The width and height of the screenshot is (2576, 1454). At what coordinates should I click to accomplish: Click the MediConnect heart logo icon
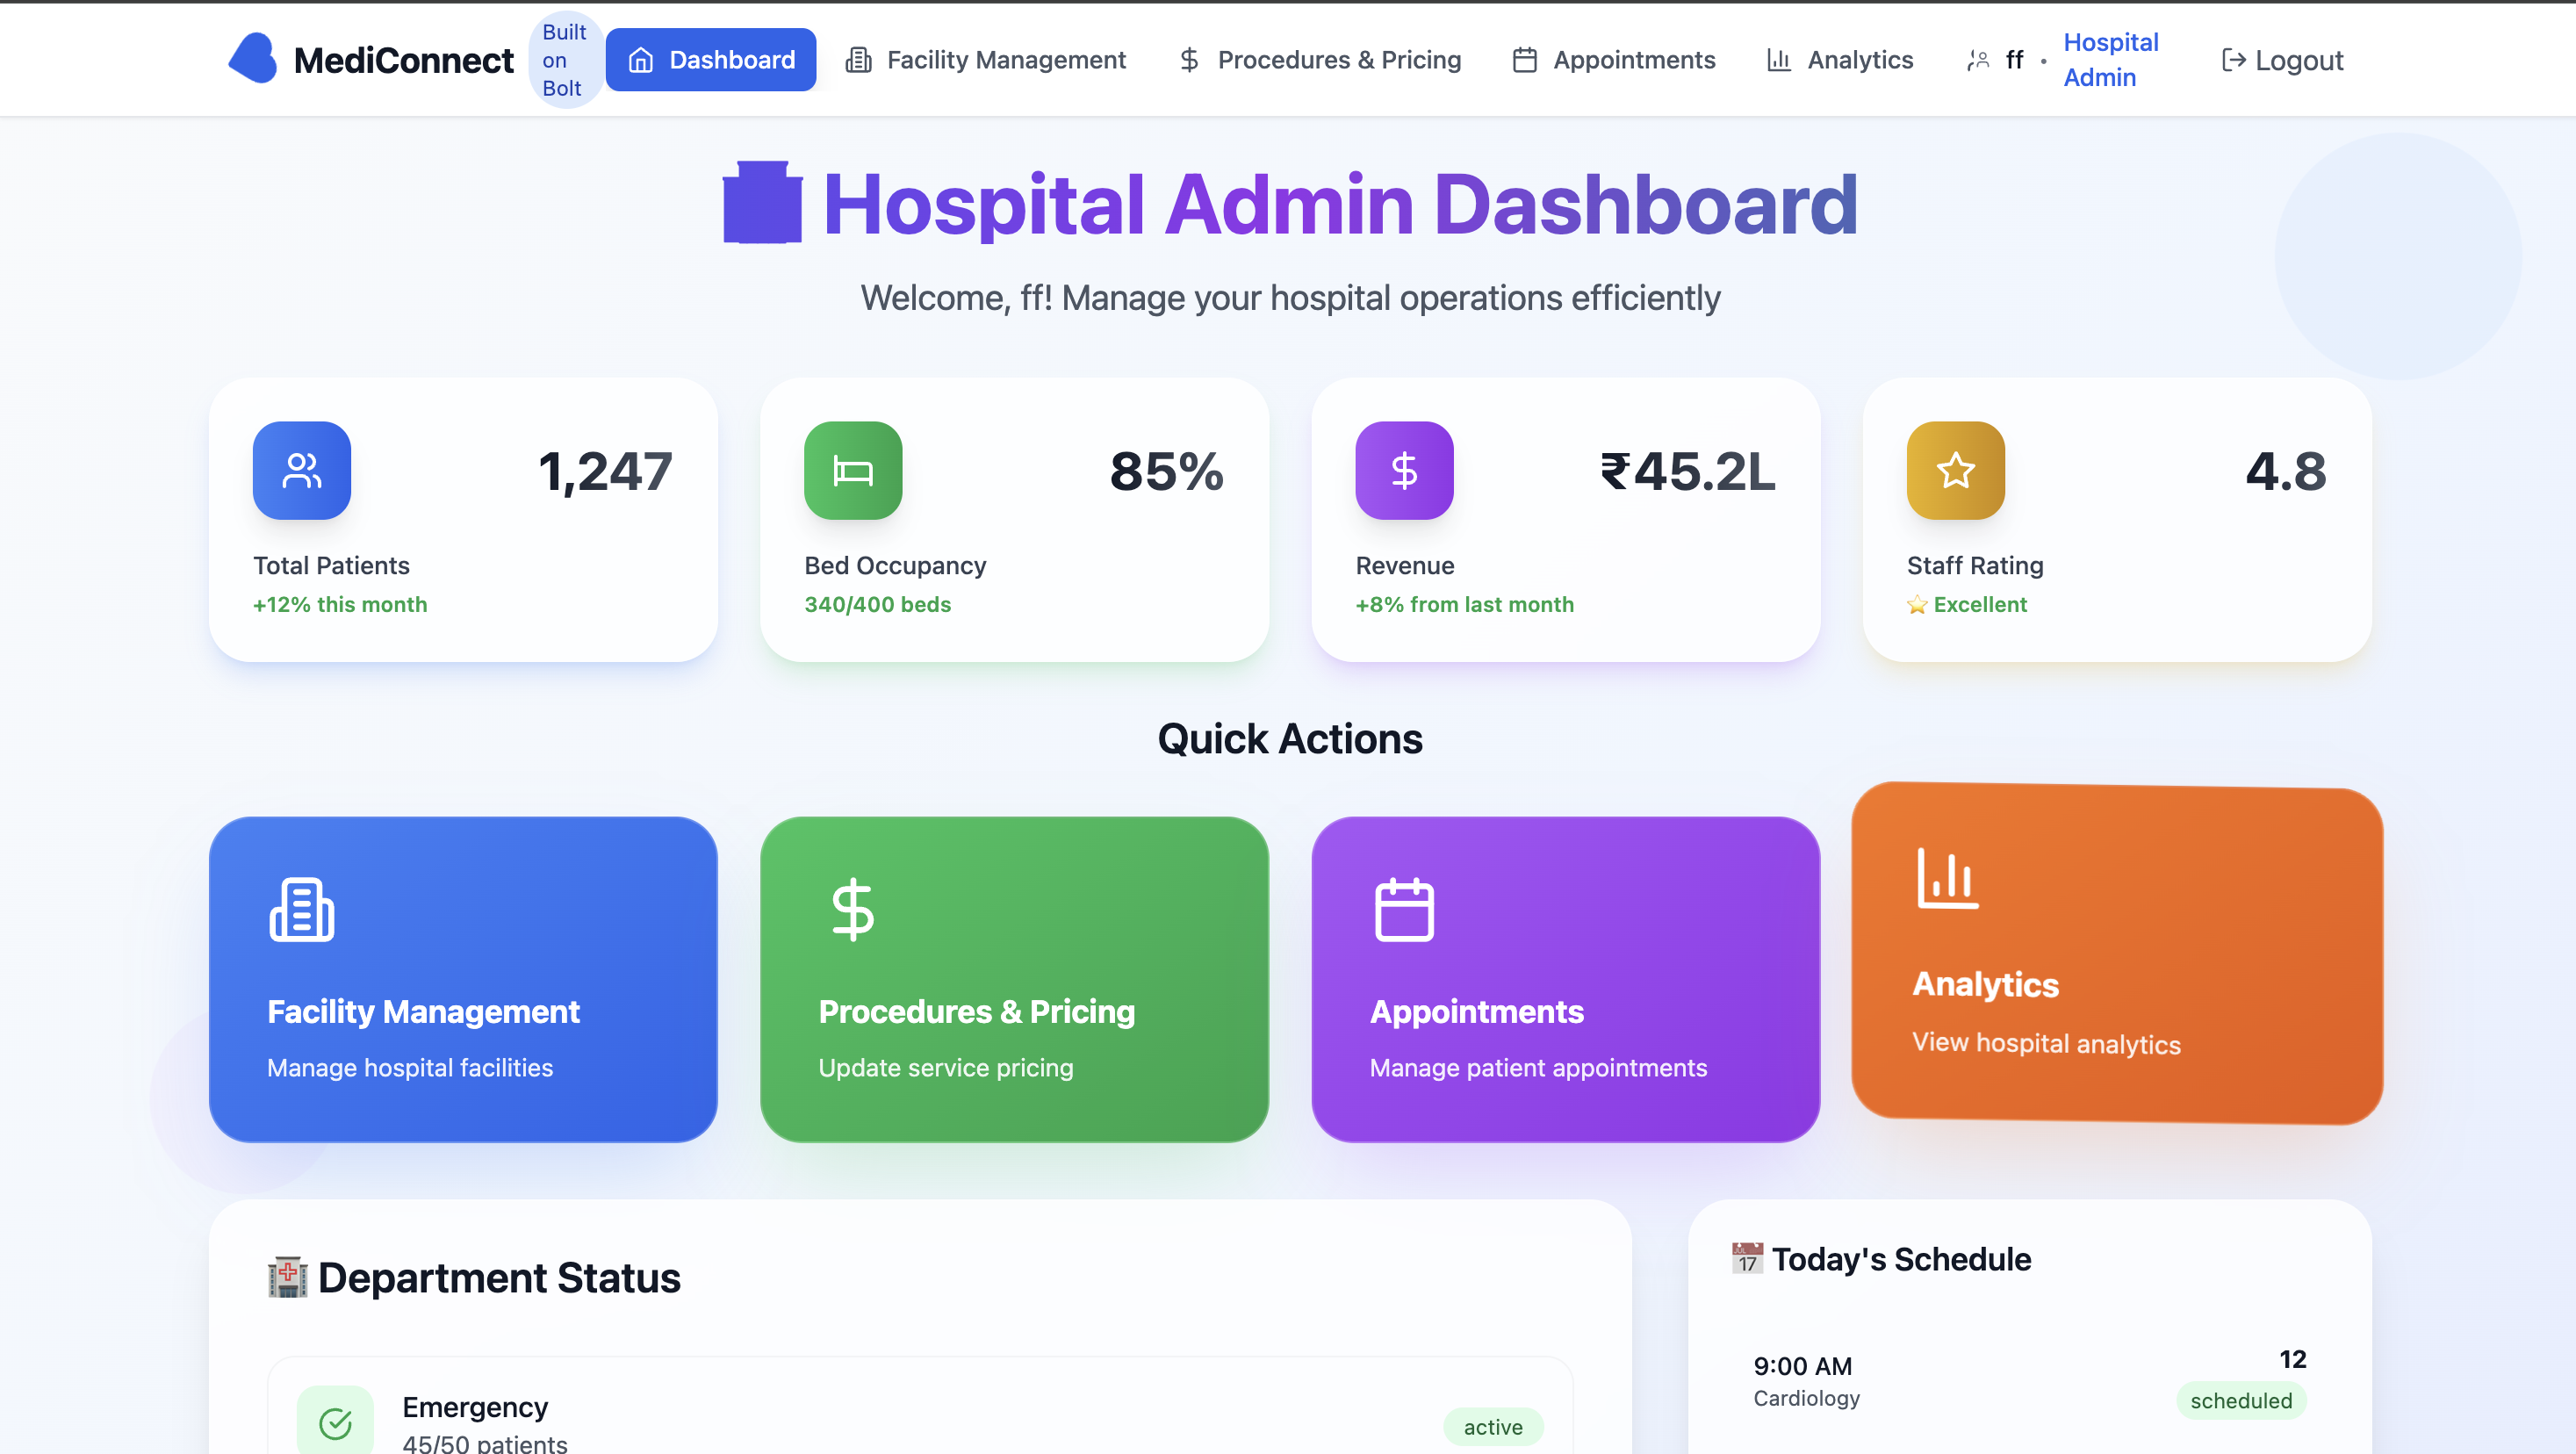pyautogui.click(x=253, y=59)
